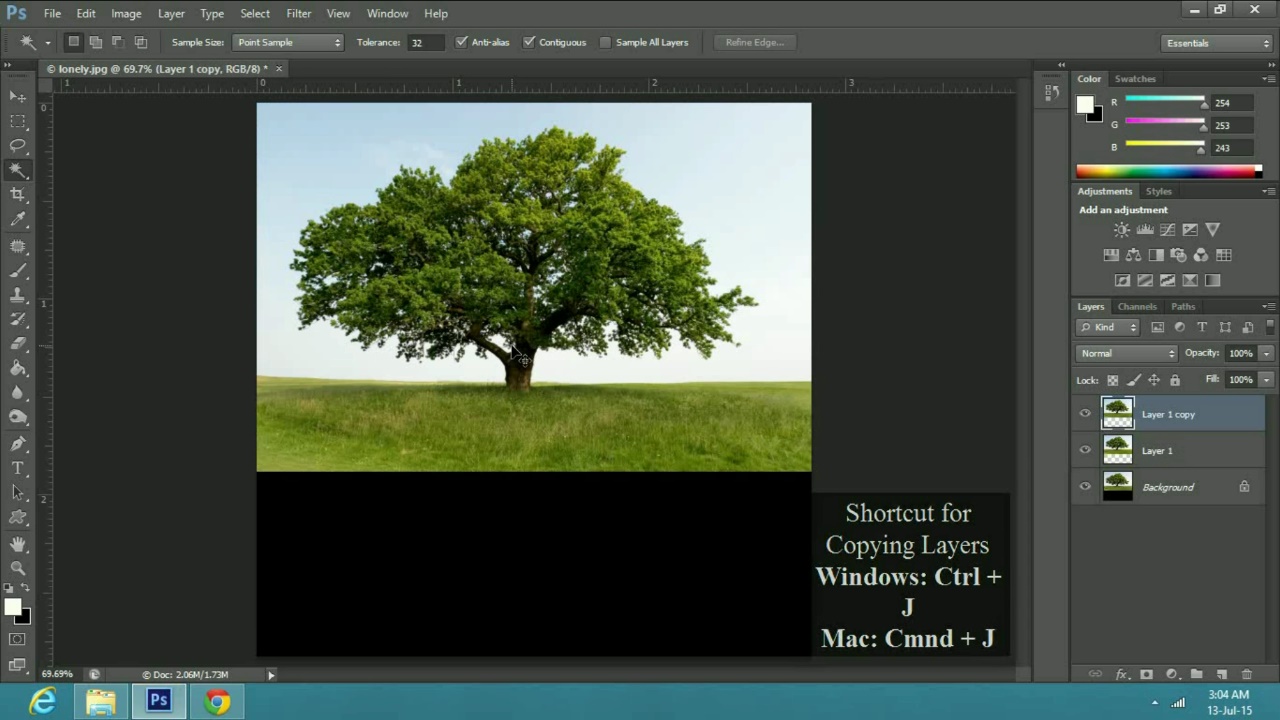Image resolution: width=1280 pixels, height=720 pixels.
Task: Hide Layer 1 using its eye icon
Action: [1085, 450]
